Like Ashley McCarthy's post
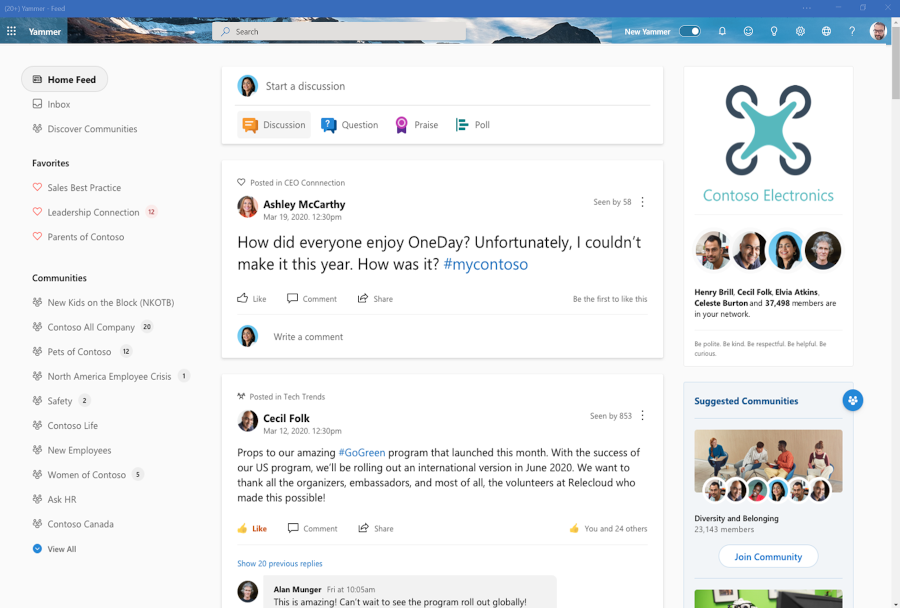Image resolution: width=900 pixels, height=608 pixels. point(251,299)
